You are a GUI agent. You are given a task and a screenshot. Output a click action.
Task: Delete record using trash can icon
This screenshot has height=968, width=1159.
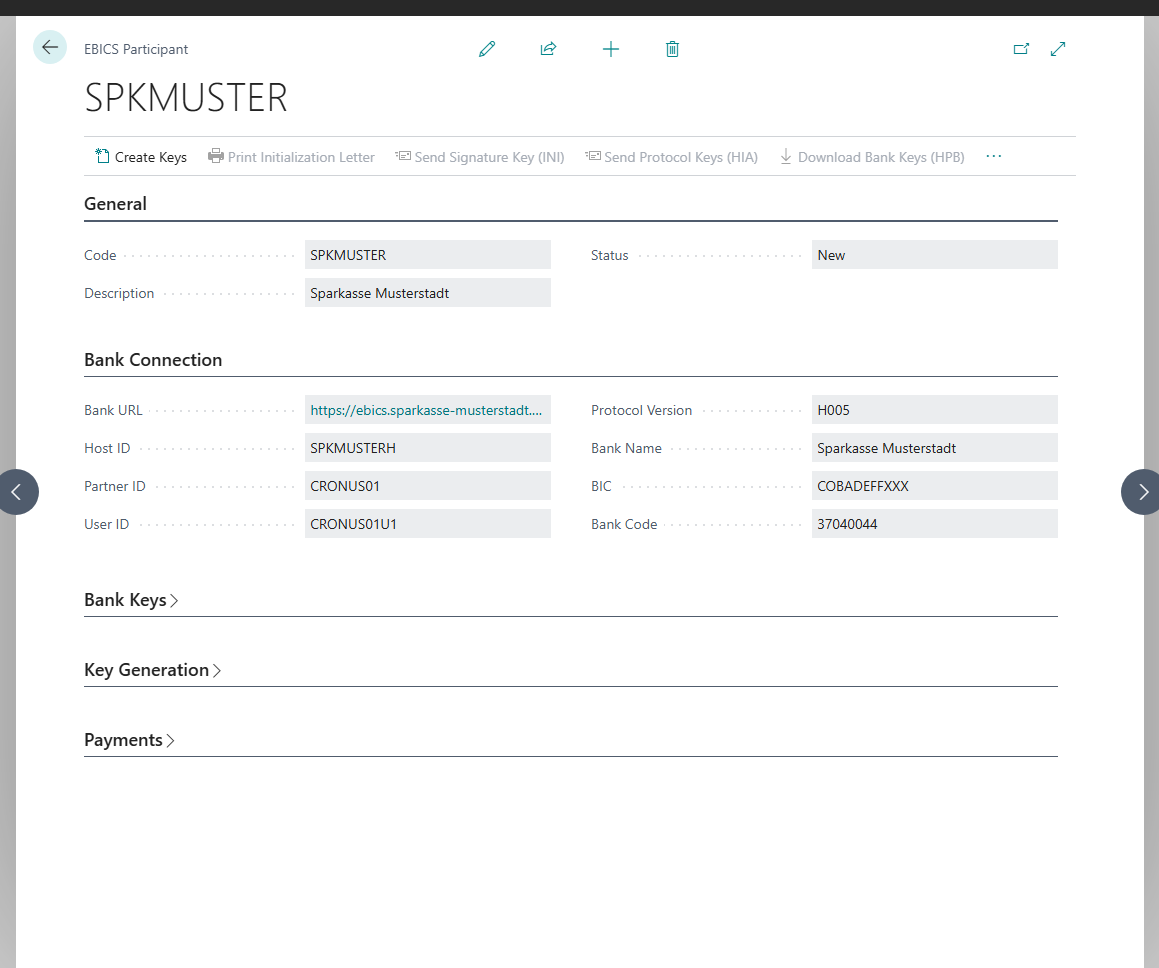[x=672, y=49]
